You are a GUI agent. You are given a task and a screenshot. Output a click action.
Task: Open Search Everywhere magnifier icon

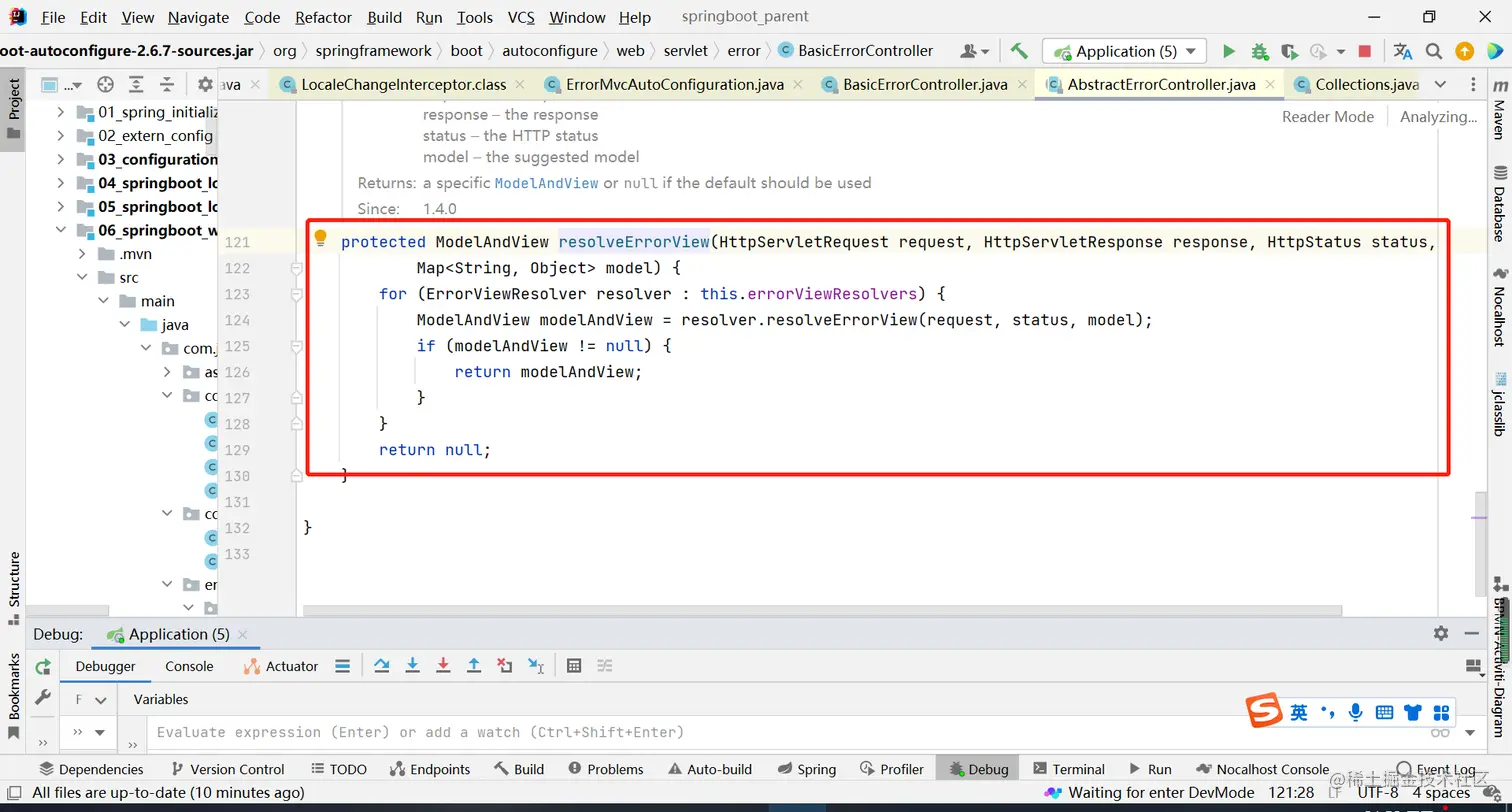(1434, 51)
